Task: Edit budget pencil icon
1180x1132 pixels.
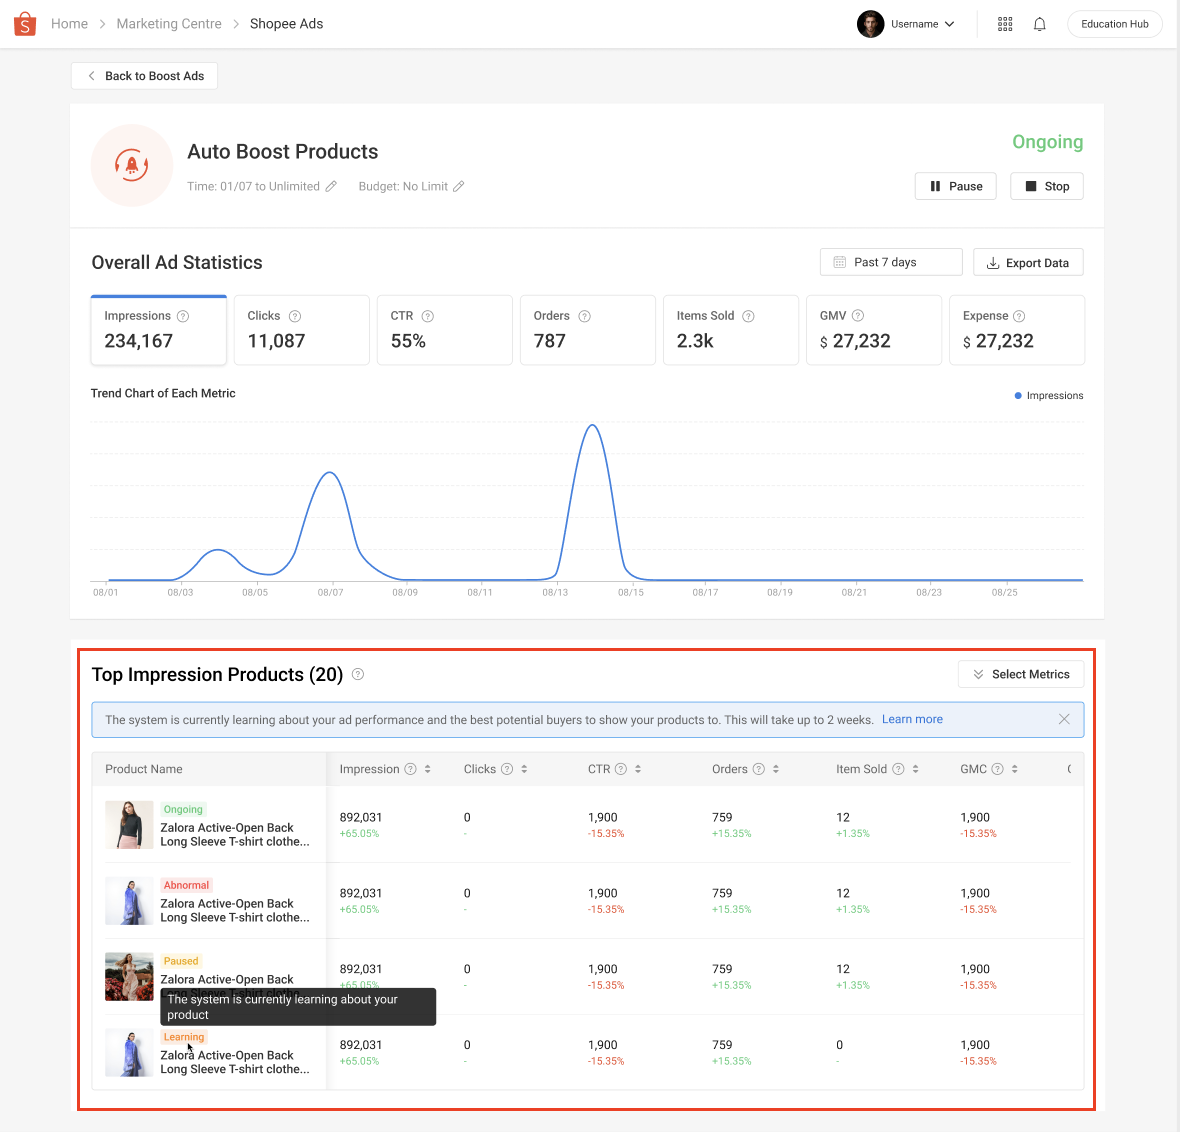Action: click(458, 186)
